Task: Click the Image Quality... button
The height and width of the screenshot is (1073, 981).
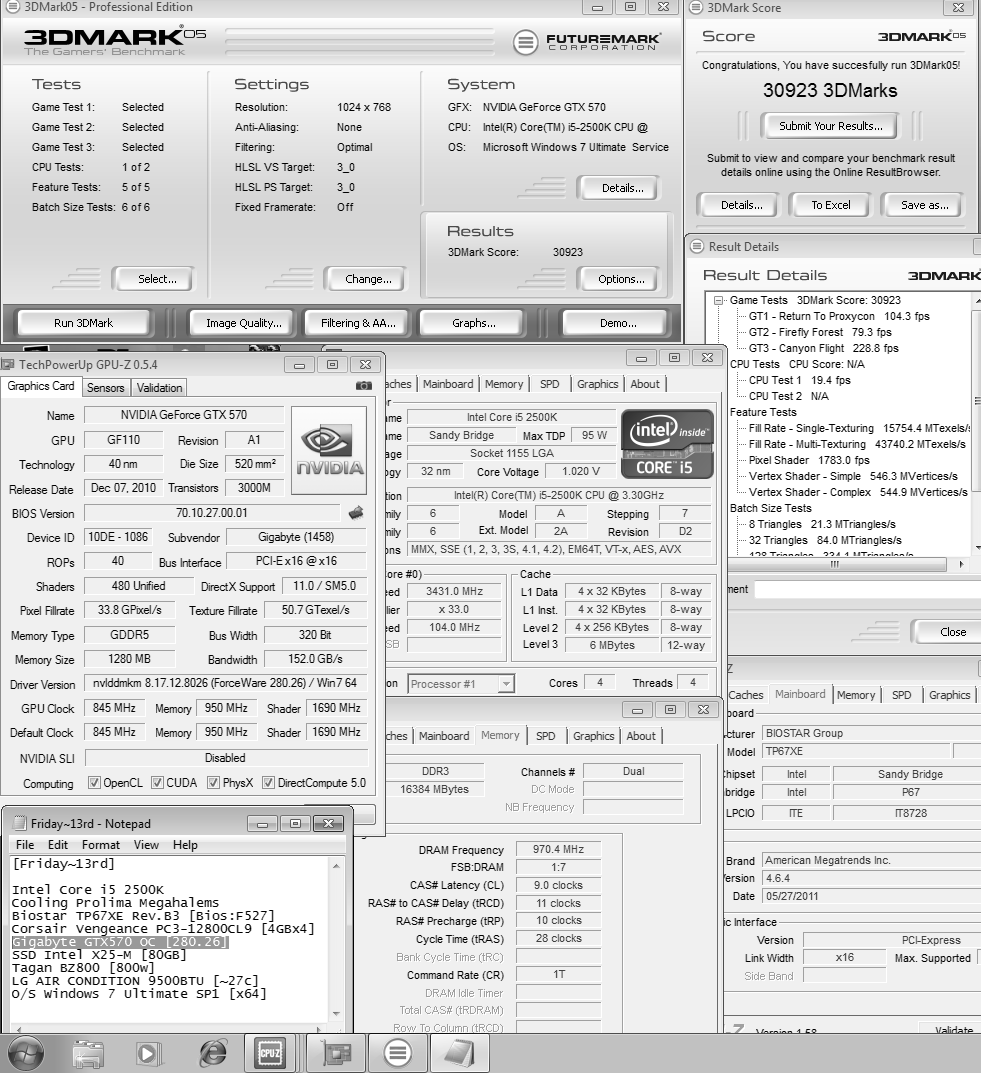Action: [244, 323]
